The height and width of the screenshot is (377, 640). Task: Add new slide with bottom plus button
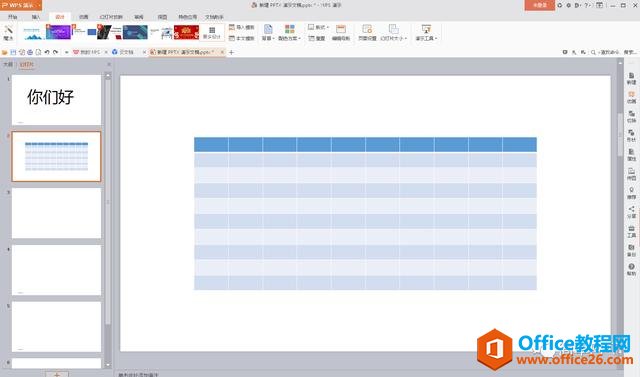point(57,374)
